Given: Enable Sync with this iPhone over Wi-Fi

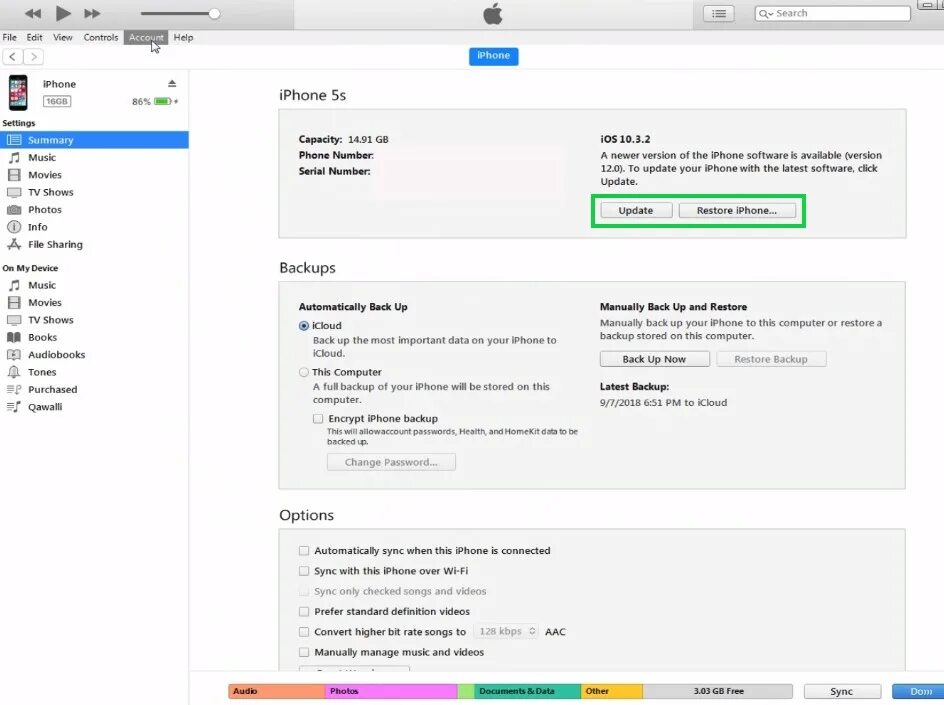Looking at the screenshot, I should [x=304, y=571].
